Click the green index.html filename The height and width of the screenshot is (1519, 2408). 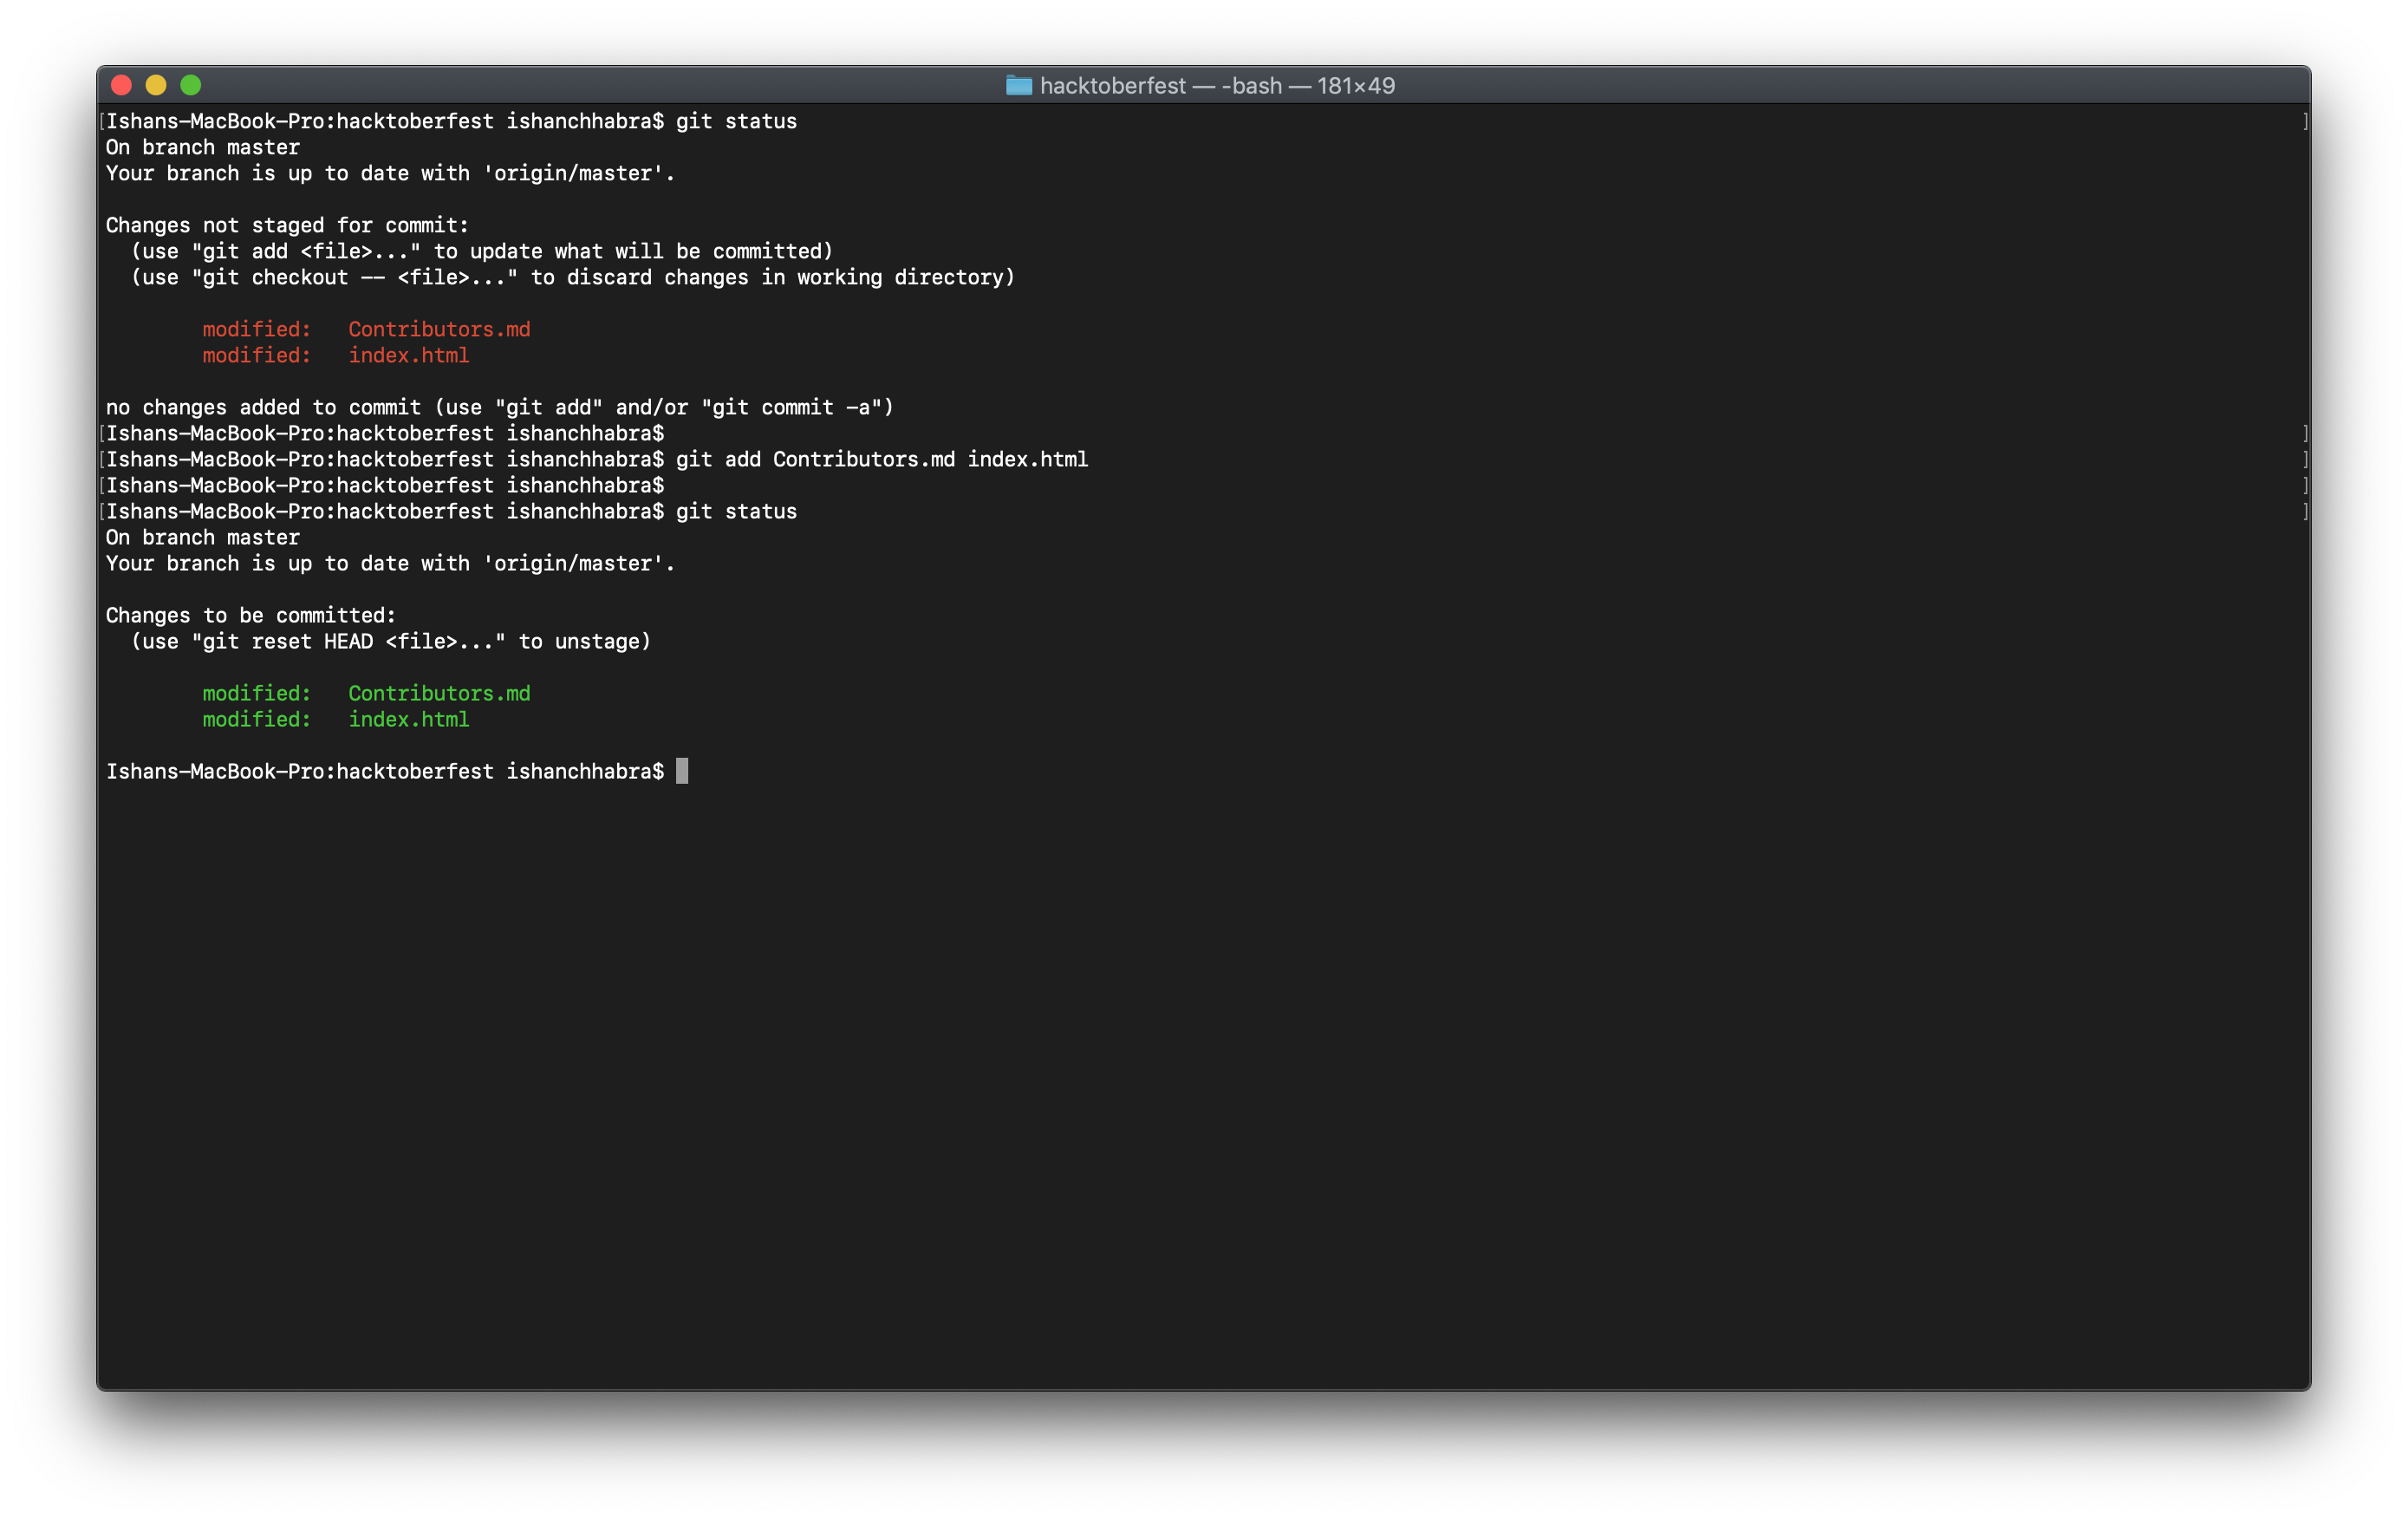(x=408, y=719)
